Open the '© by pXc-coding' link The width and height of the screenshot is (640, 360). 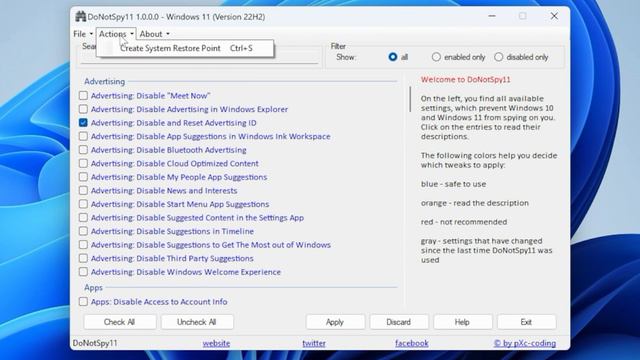pos(525,343)
